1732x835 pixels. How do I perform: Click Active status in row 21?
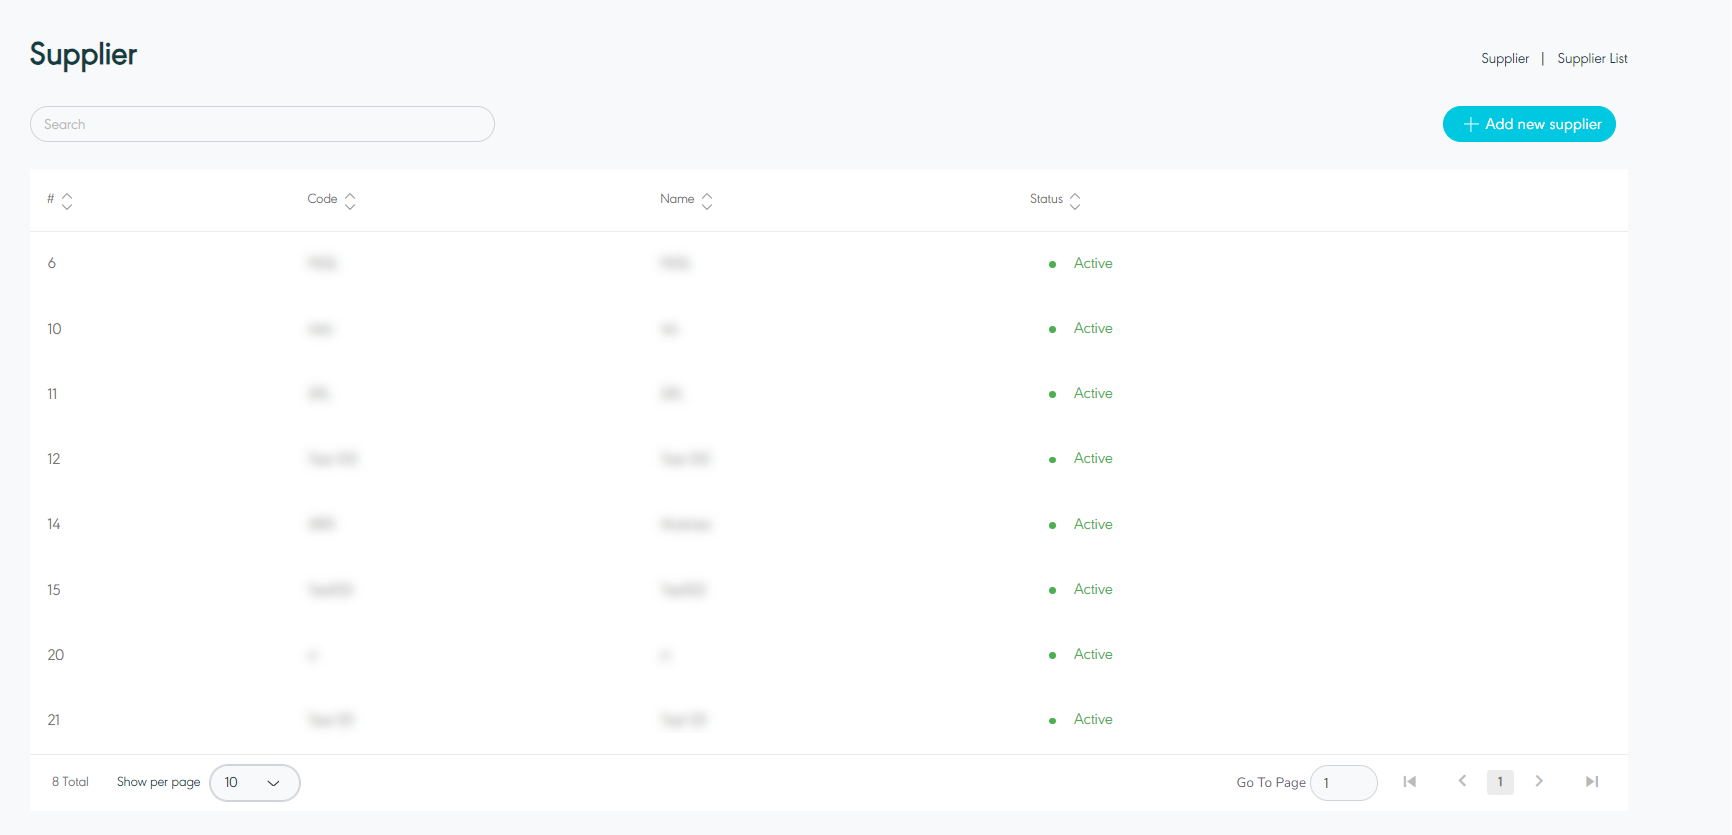click(1093, 720)
